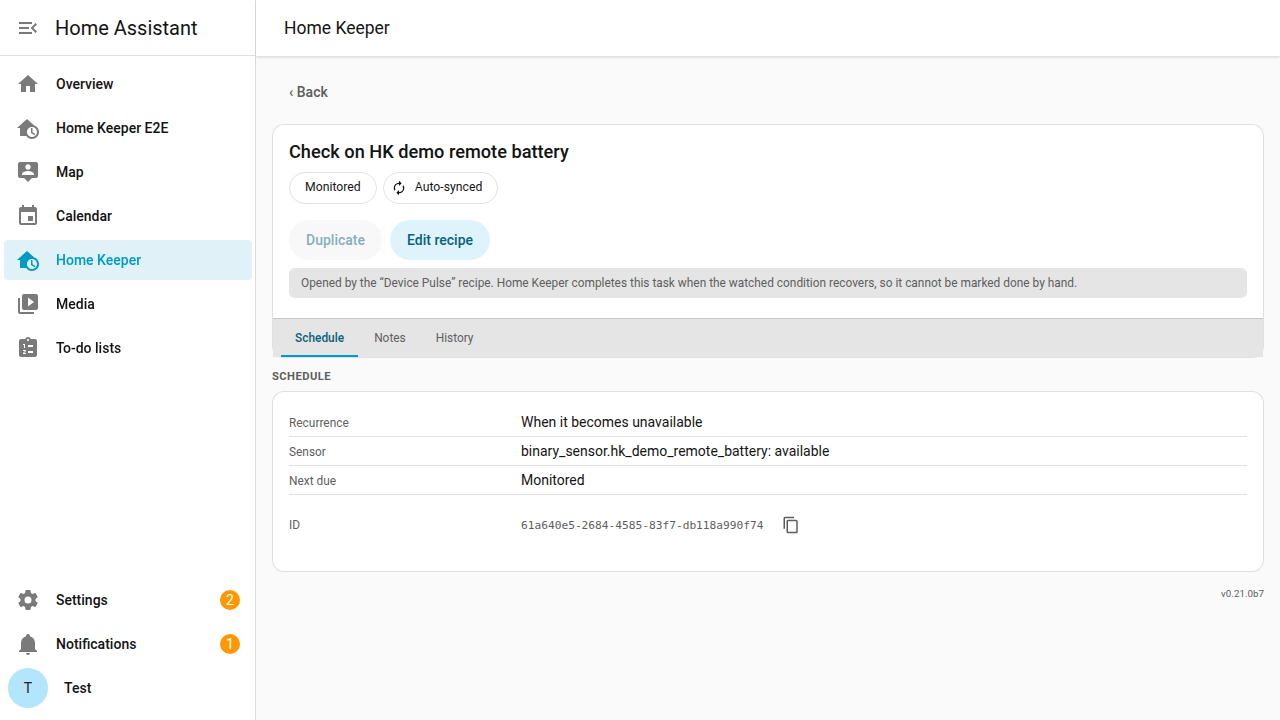Open the Notifications panel
Viewport: 1280px width, 720px height.
128,644
